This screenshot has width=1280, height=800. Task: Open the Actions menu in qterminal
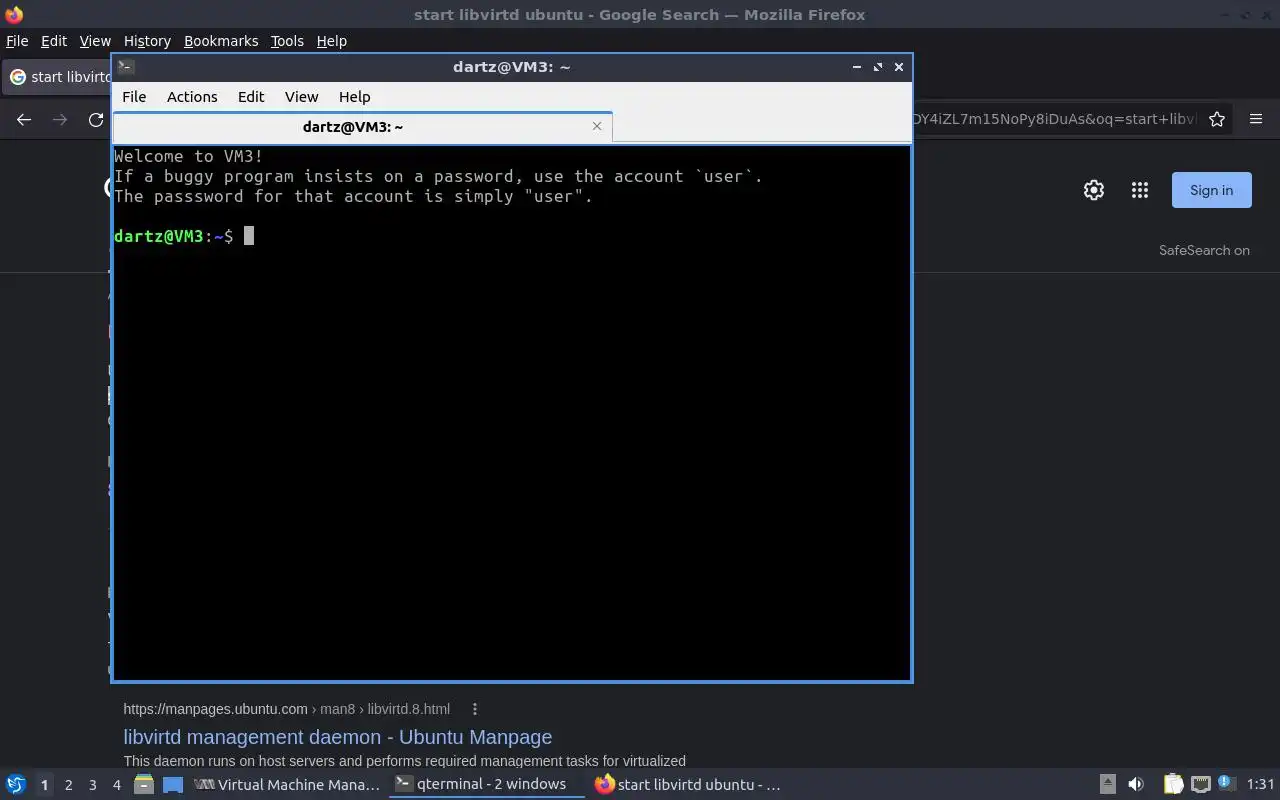point(192,97)
